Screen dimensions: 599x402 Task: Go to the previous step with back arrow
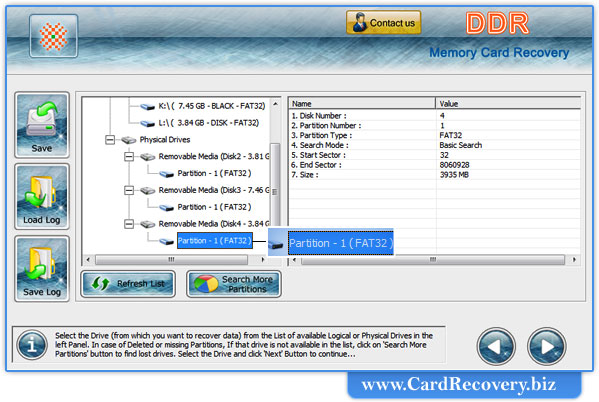coord(496,346)
